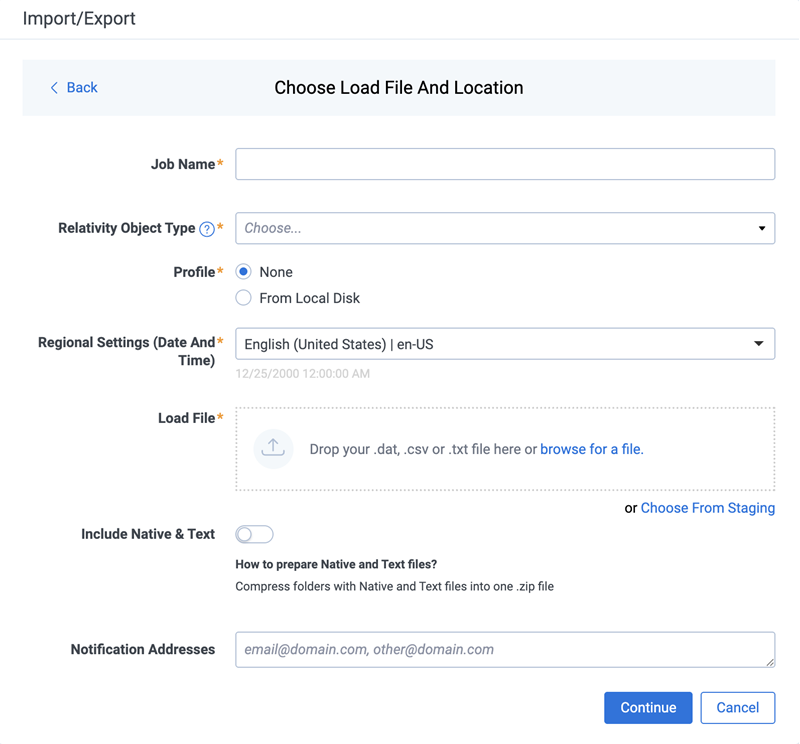Click the browse for a file link
The width and height of the screenshot is (800, 744).
click(590, 449)
